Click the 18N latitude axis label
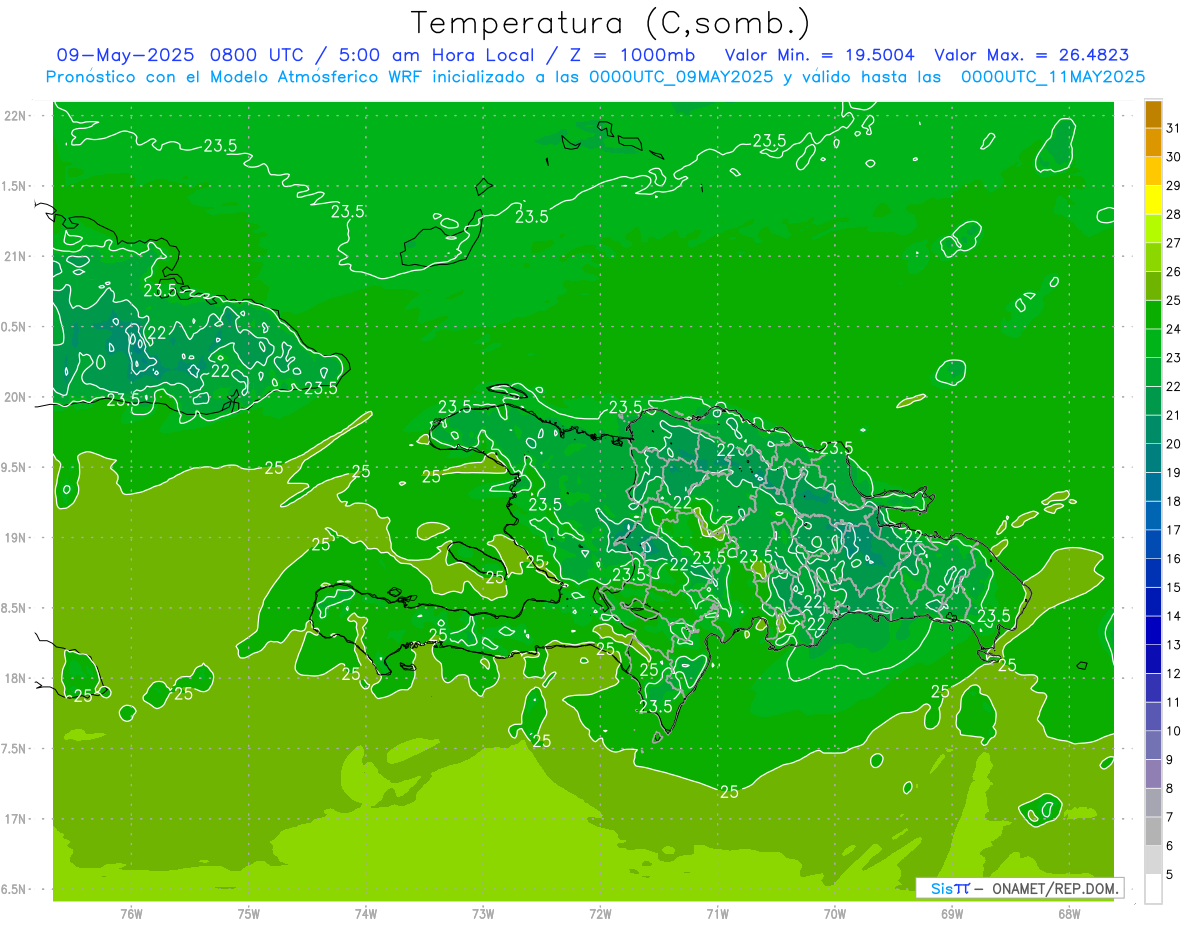 point(15,678)
